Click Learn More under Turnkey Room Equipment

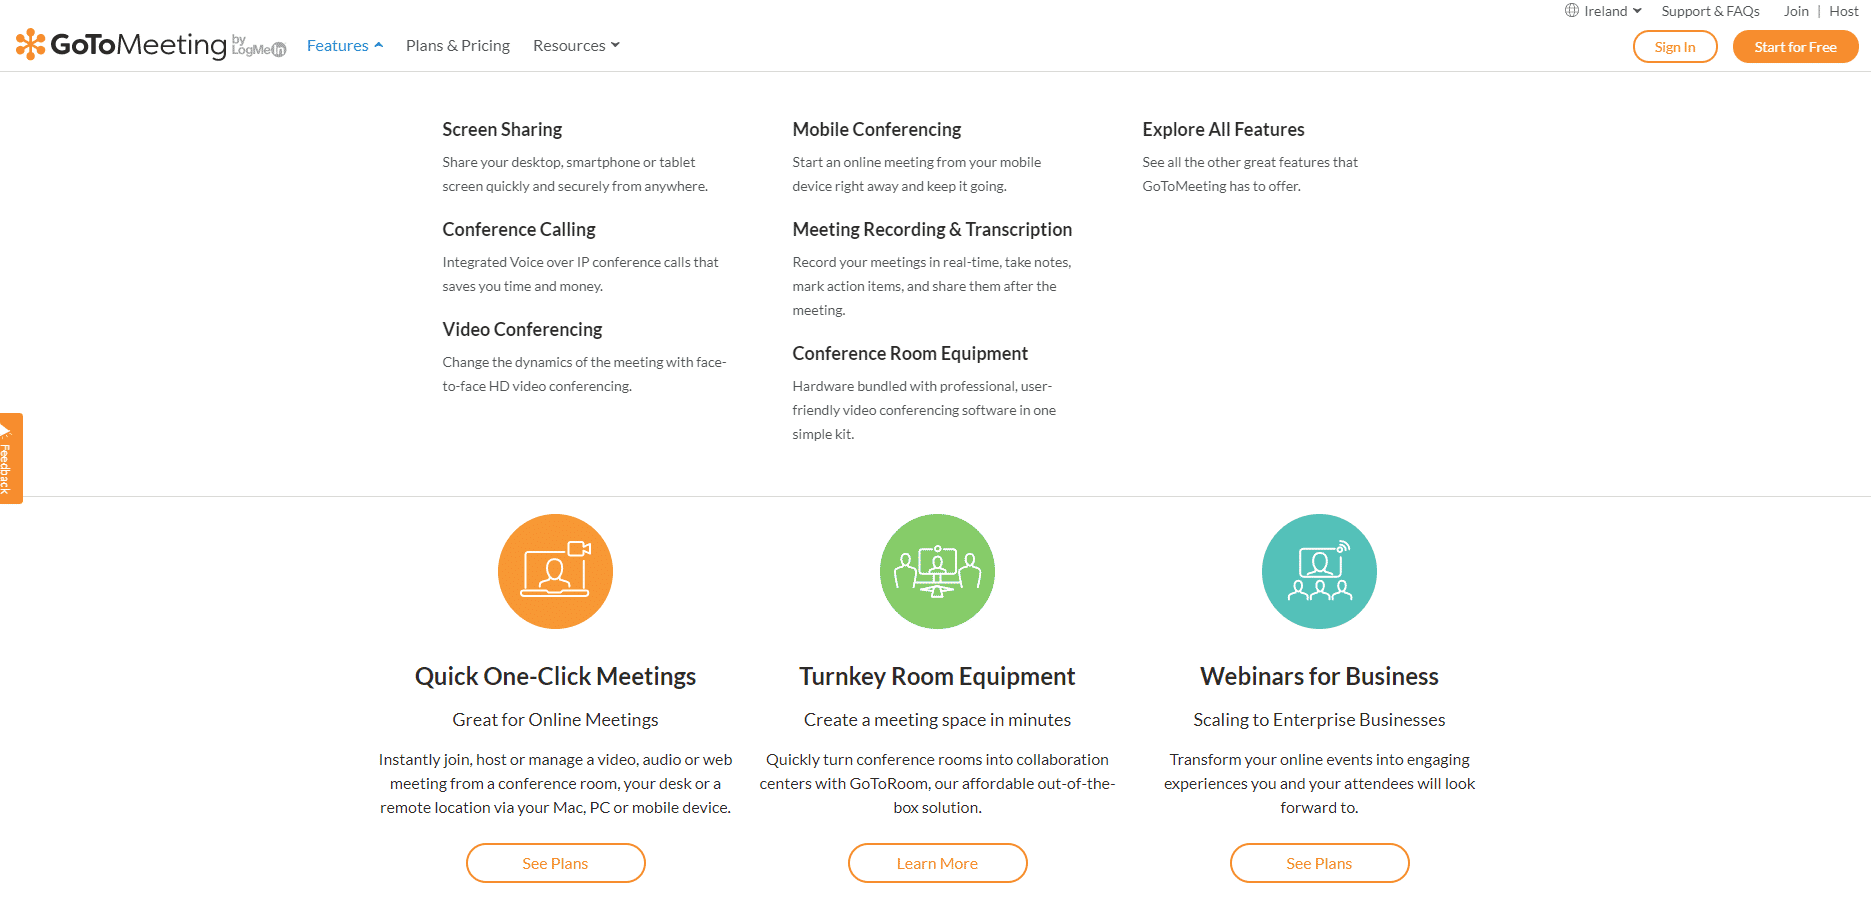(x=937, y=863)
